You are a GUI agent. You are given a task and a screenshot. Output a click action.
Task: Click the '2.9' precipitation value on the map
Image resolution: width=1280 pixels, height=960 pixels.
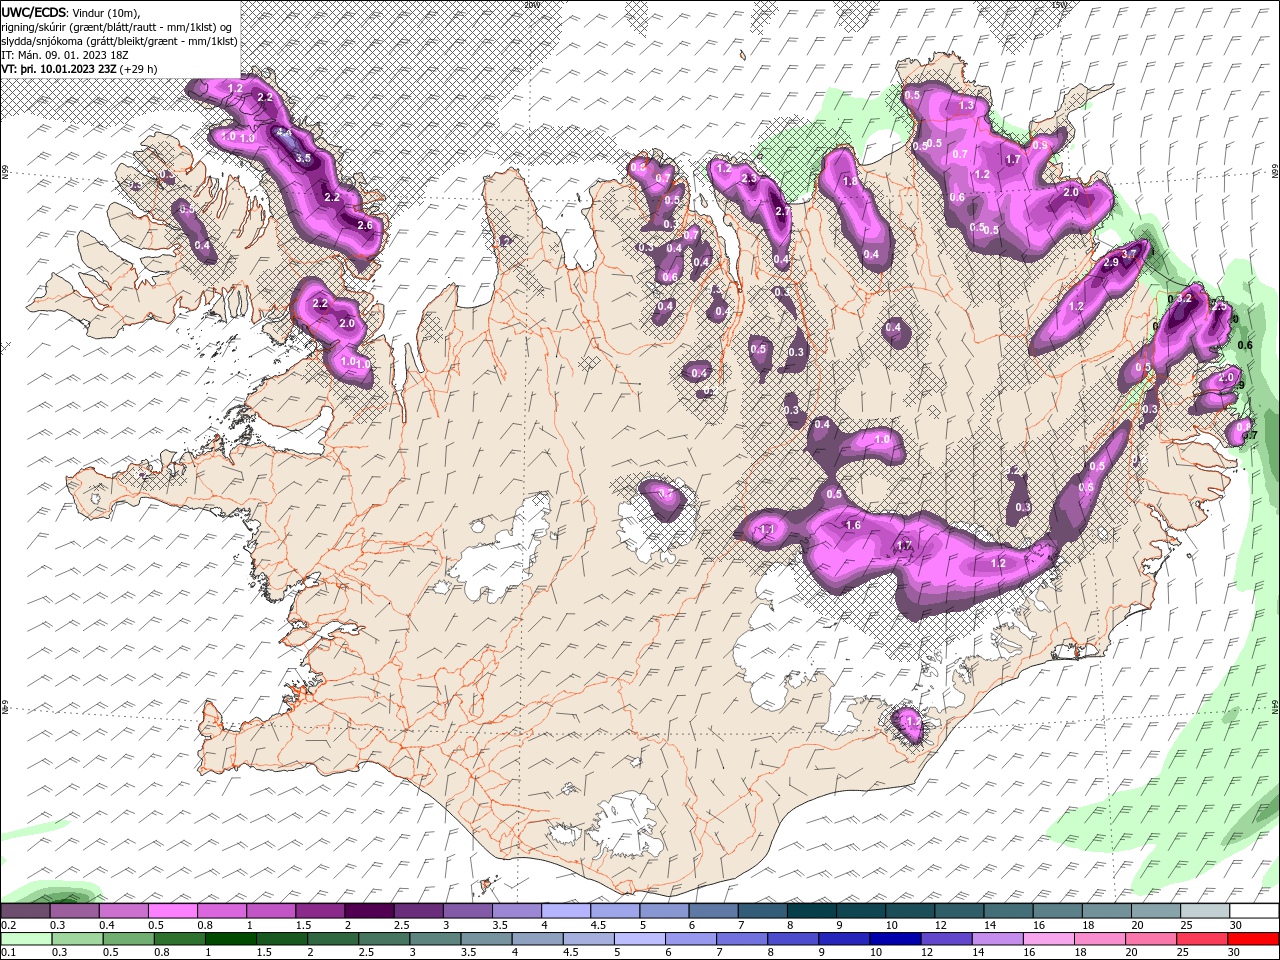[x=1111, y=262]
